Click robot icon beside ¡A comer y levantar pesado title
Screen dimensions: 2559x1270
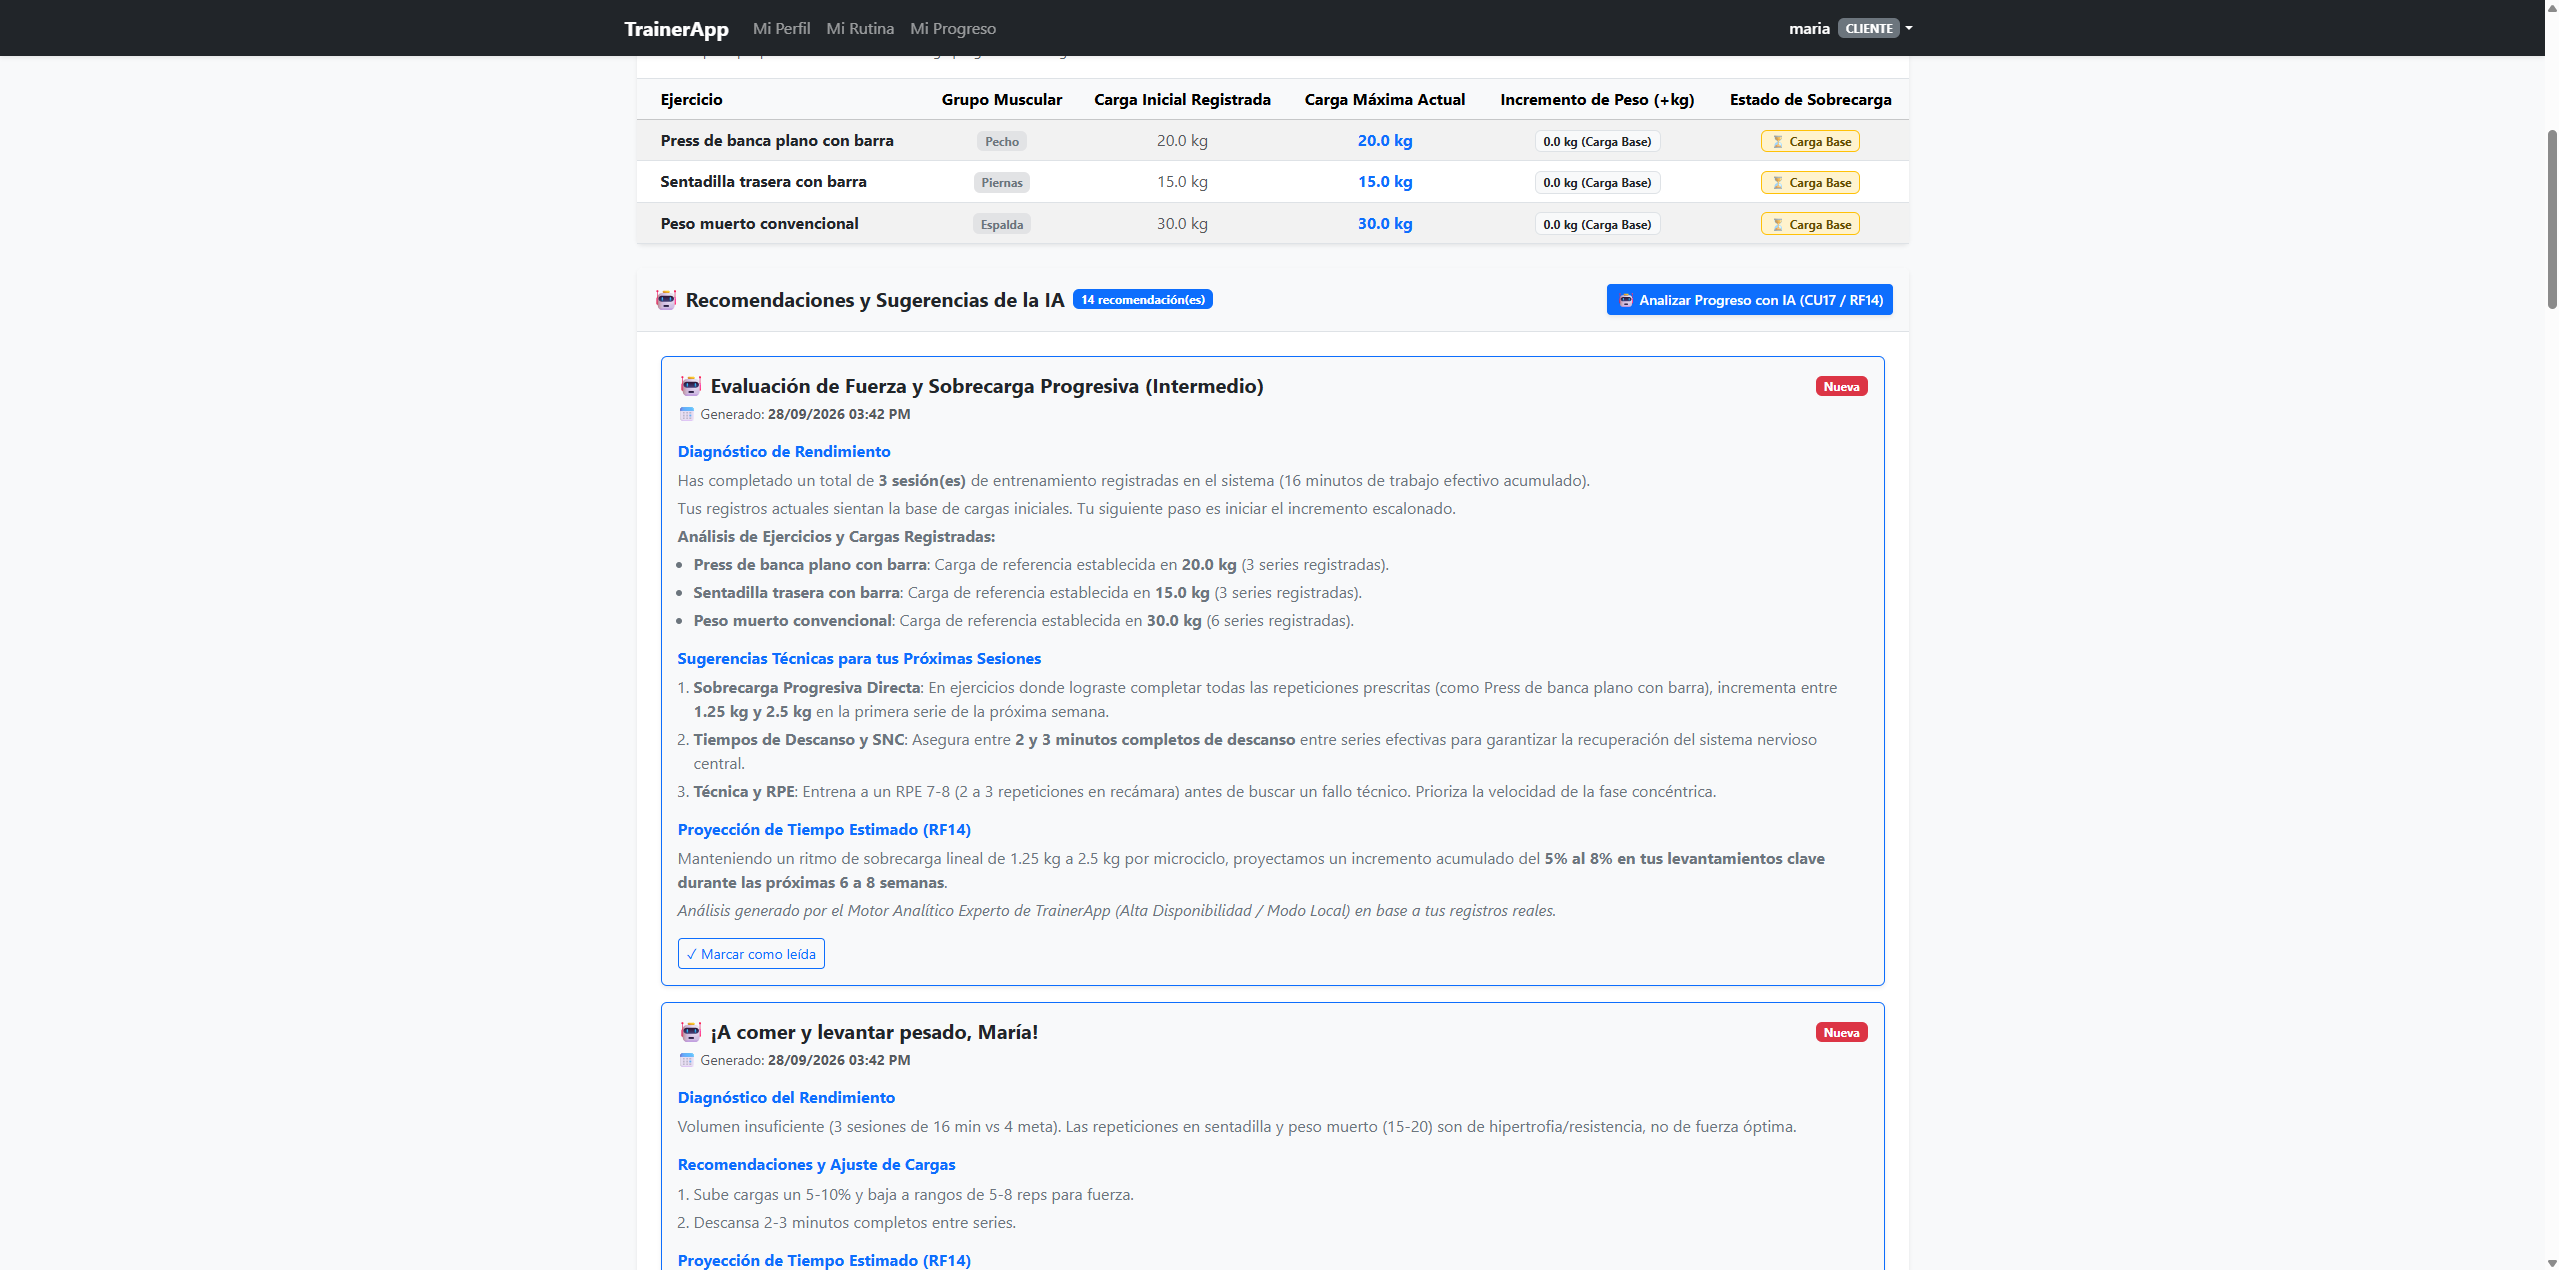pyautogui.click(x=691, y=1032)
